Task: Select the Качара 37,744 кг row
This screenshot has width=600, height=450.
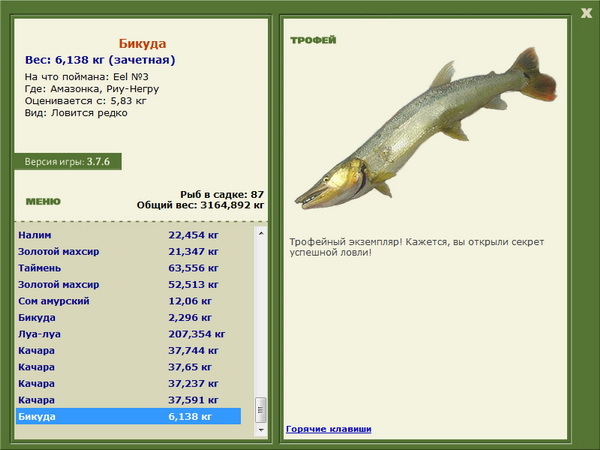Action: 129,350
